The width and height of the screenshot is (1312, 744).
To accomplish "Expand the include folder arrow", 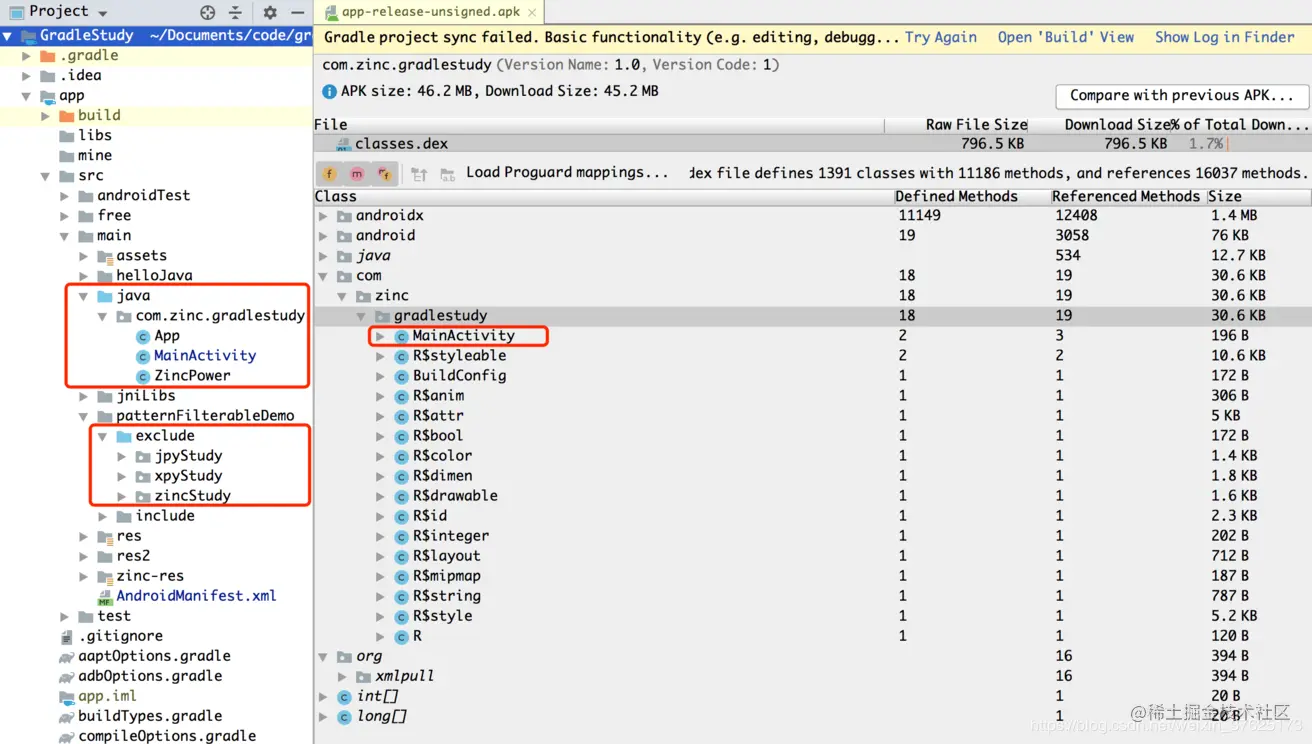I will 103,516.
